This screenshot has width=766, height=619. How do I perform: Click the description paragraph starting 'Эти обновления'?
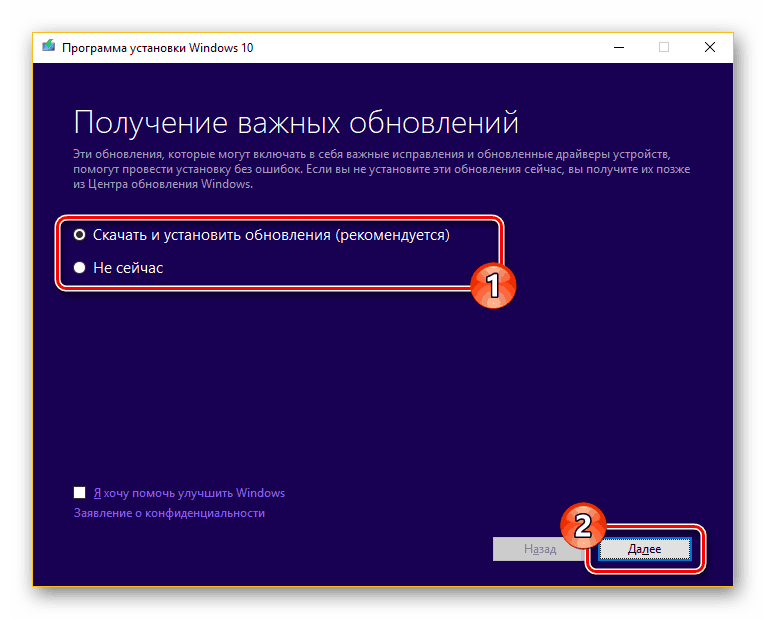click(382, 169)
